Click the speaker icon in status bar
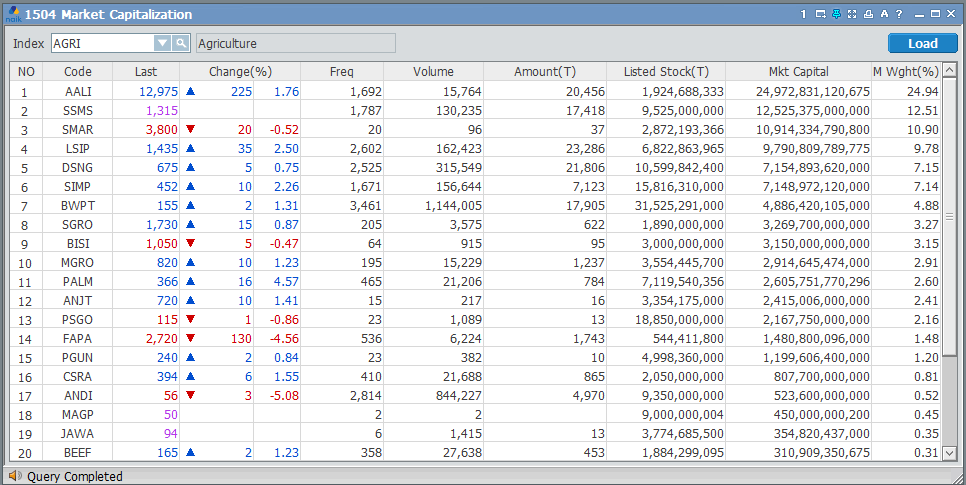The image size is (966, 485). click(x=14, y=476)
